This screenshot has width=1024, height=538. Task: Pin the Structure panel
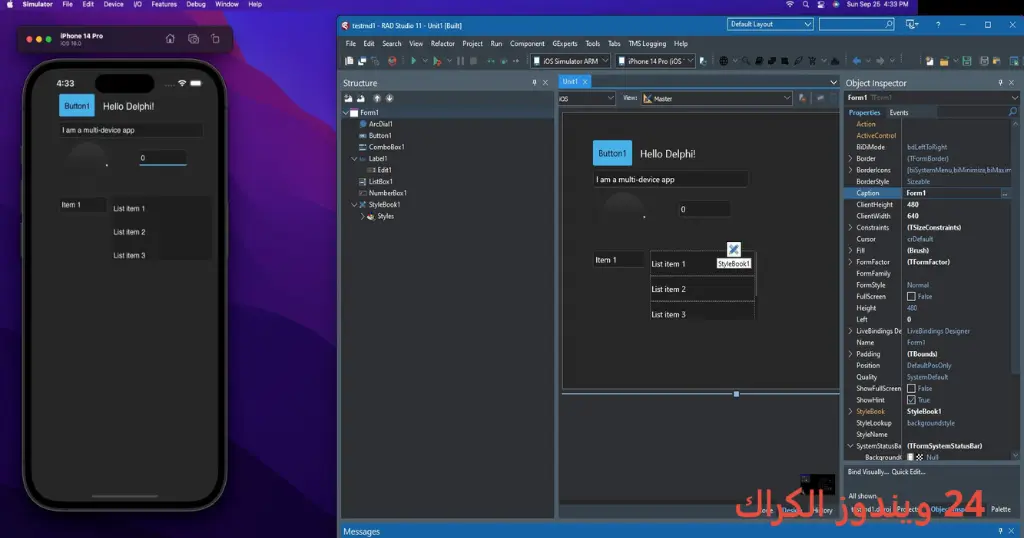(x=534, y=83)
